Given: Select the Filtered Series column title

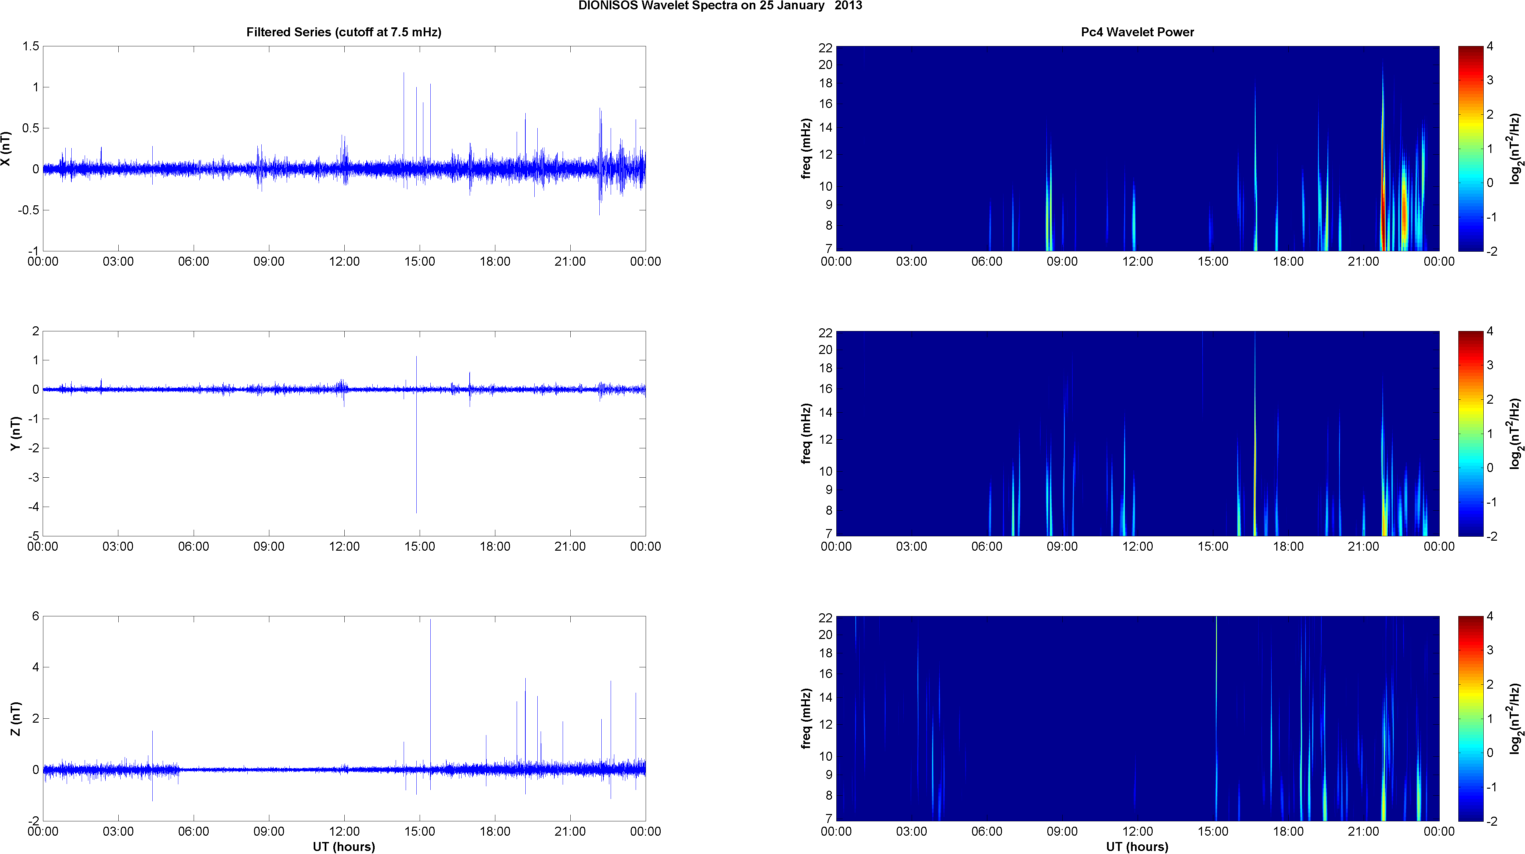Looking at the screenshot, I should click(x=343, y=32).
